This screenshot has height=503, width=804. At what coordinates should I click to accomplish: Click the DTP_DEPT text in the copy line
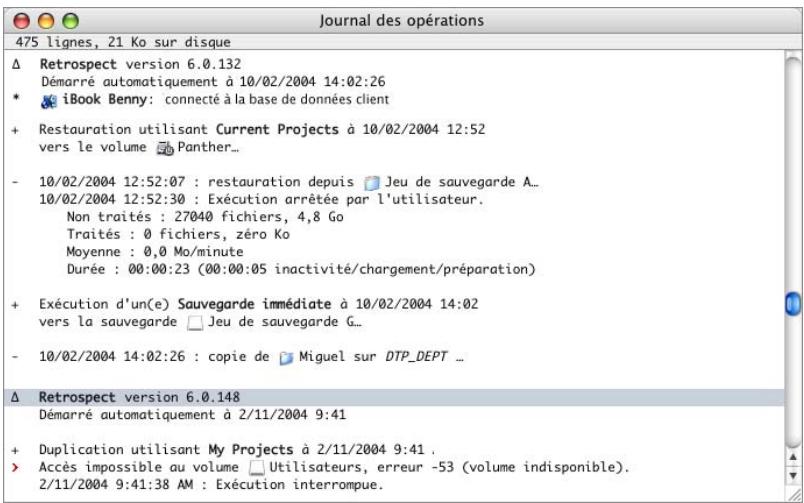click(416, 356)
